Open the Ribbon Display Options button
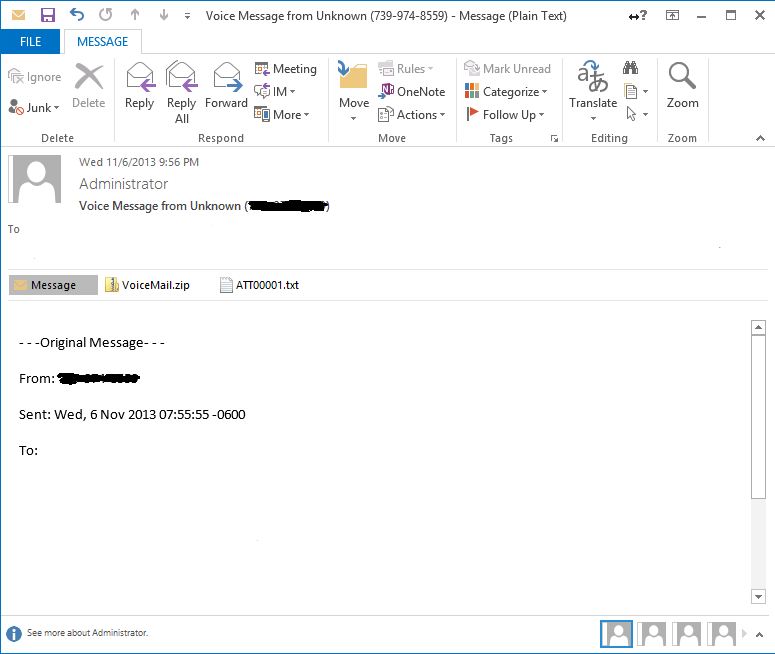The width and height of the screenshot is (775, 654). 672,15
